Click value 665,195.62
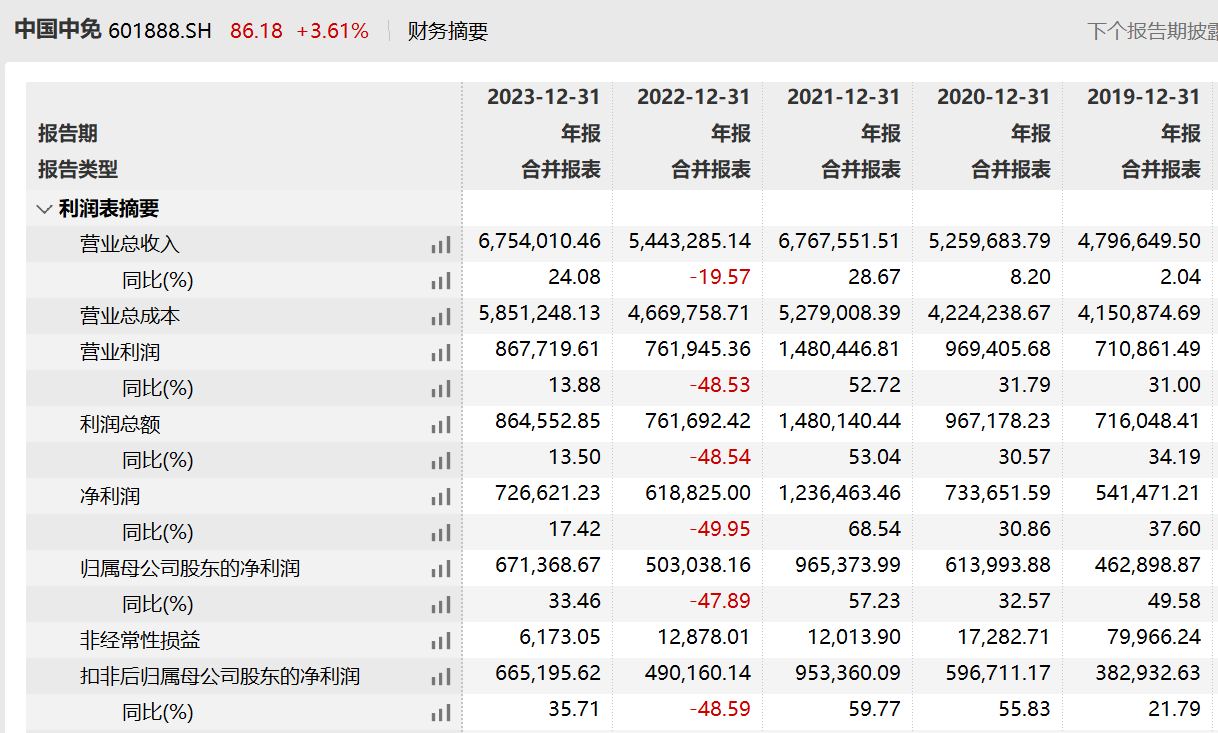1218x733 pixels. click(x=548, y=673)
